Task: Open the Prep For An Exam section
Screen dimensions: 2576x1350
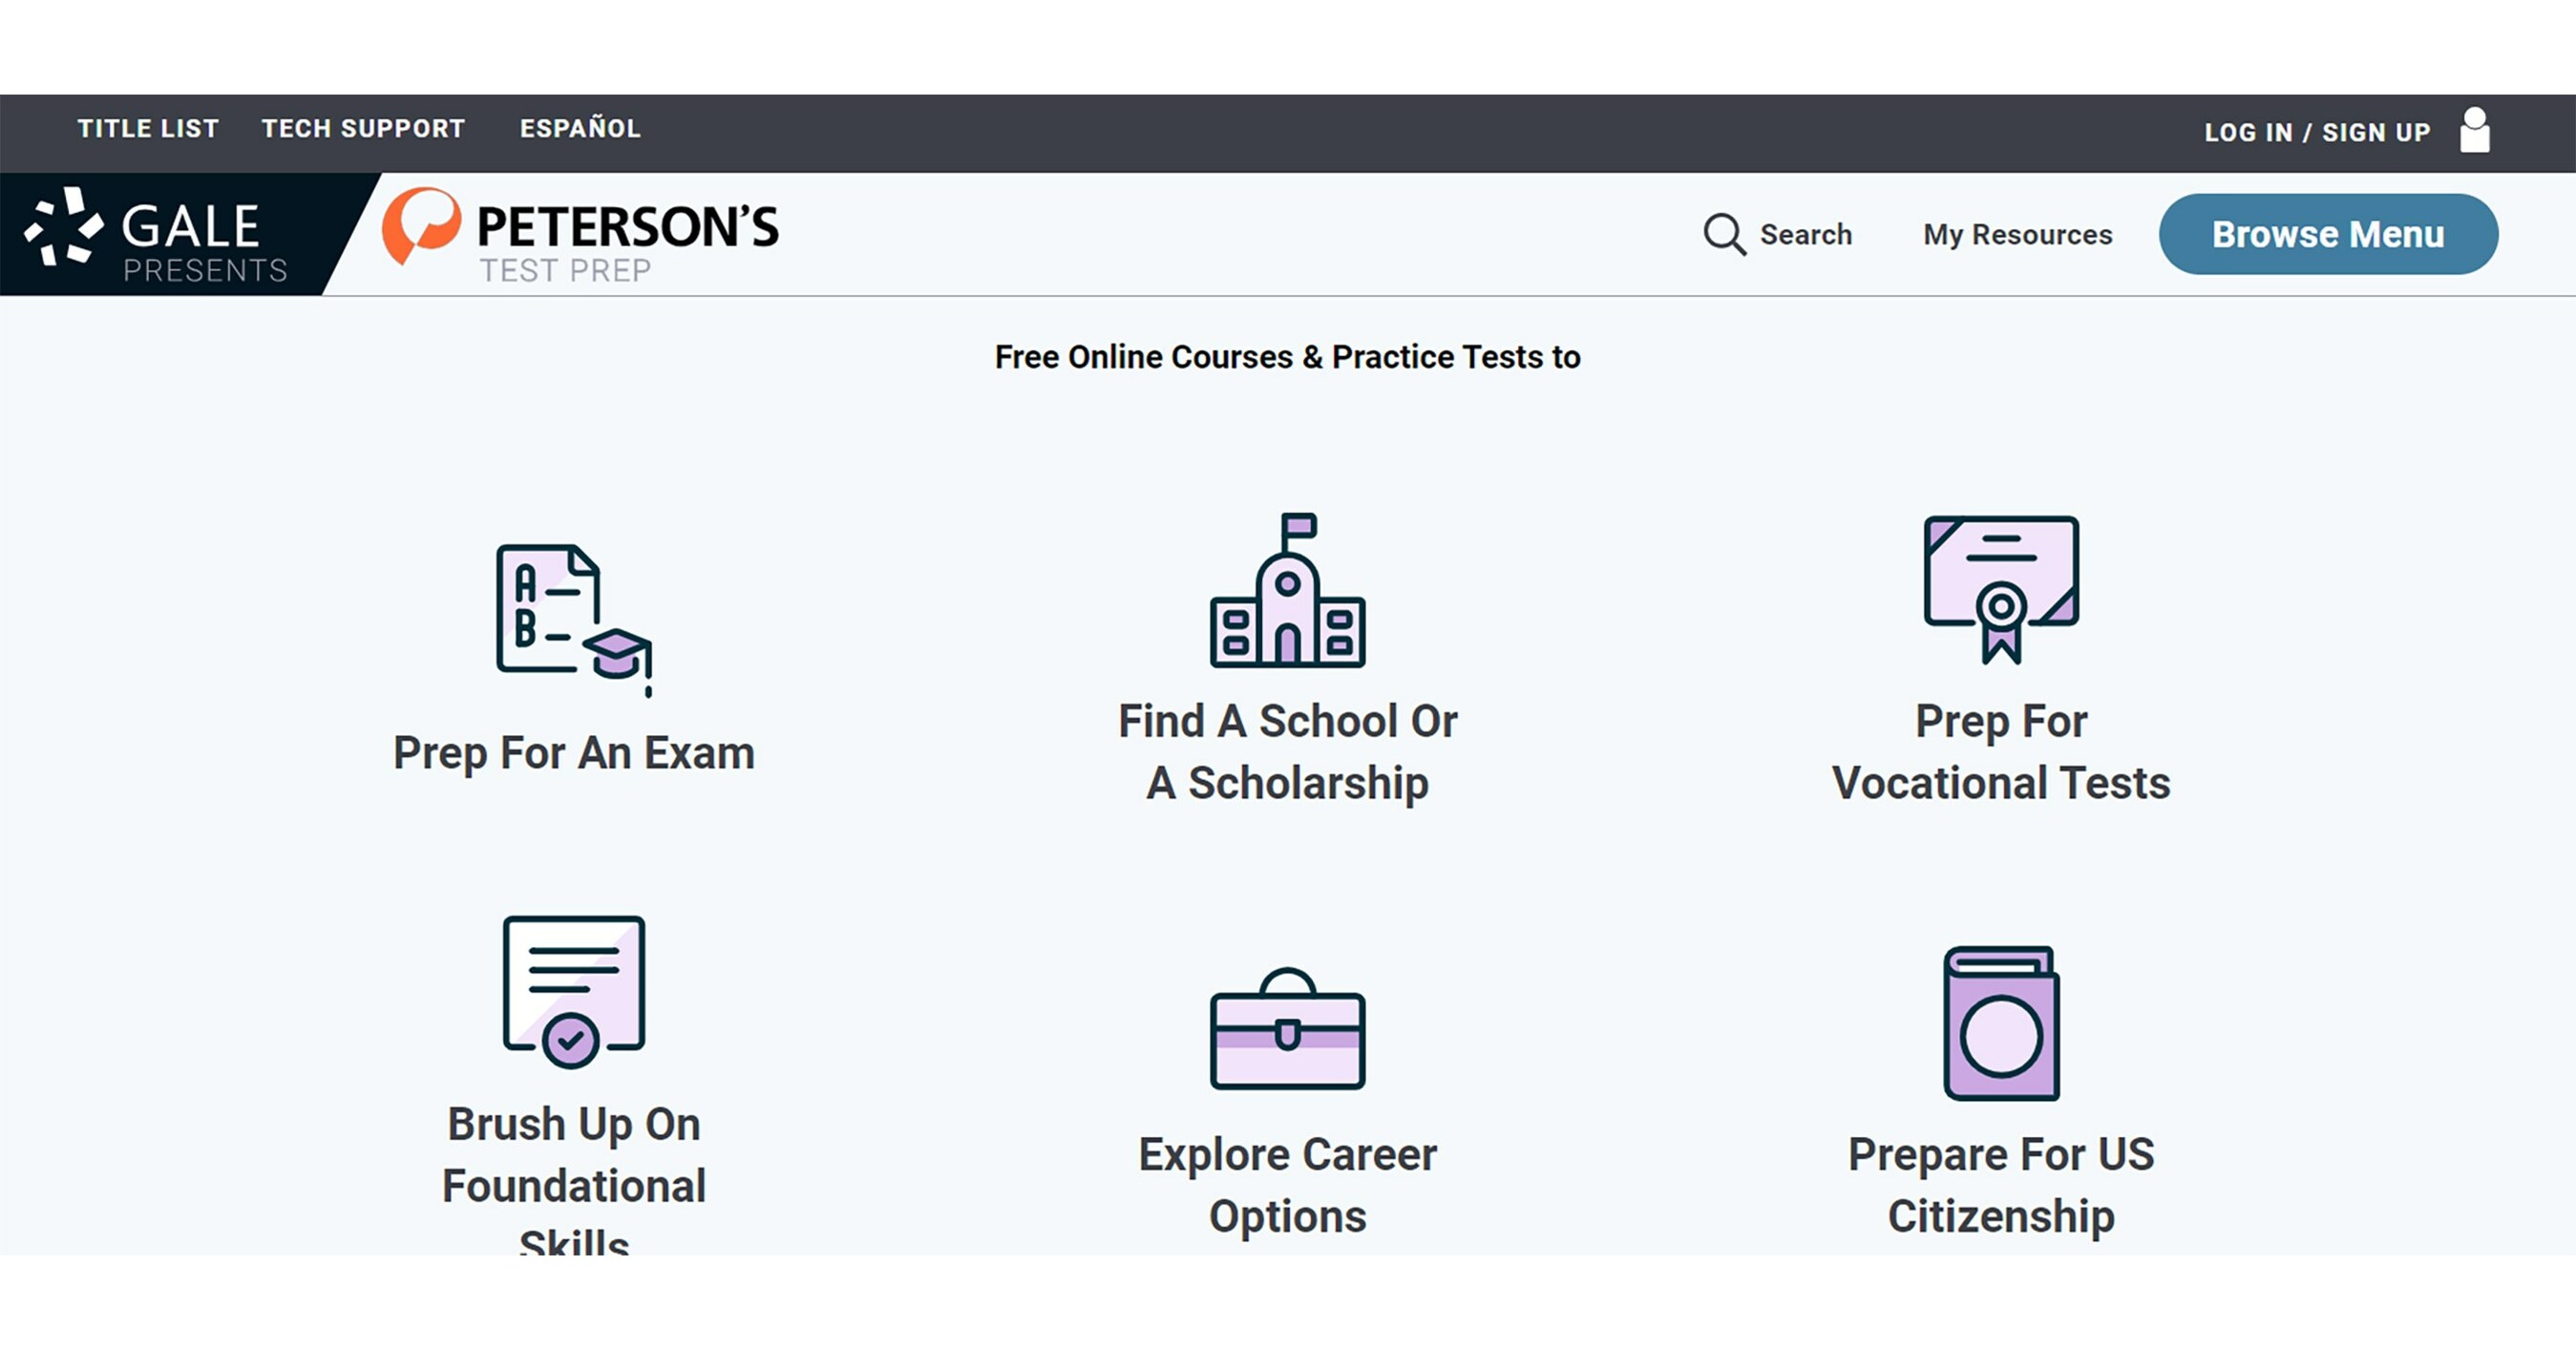Action: point(573,753)
